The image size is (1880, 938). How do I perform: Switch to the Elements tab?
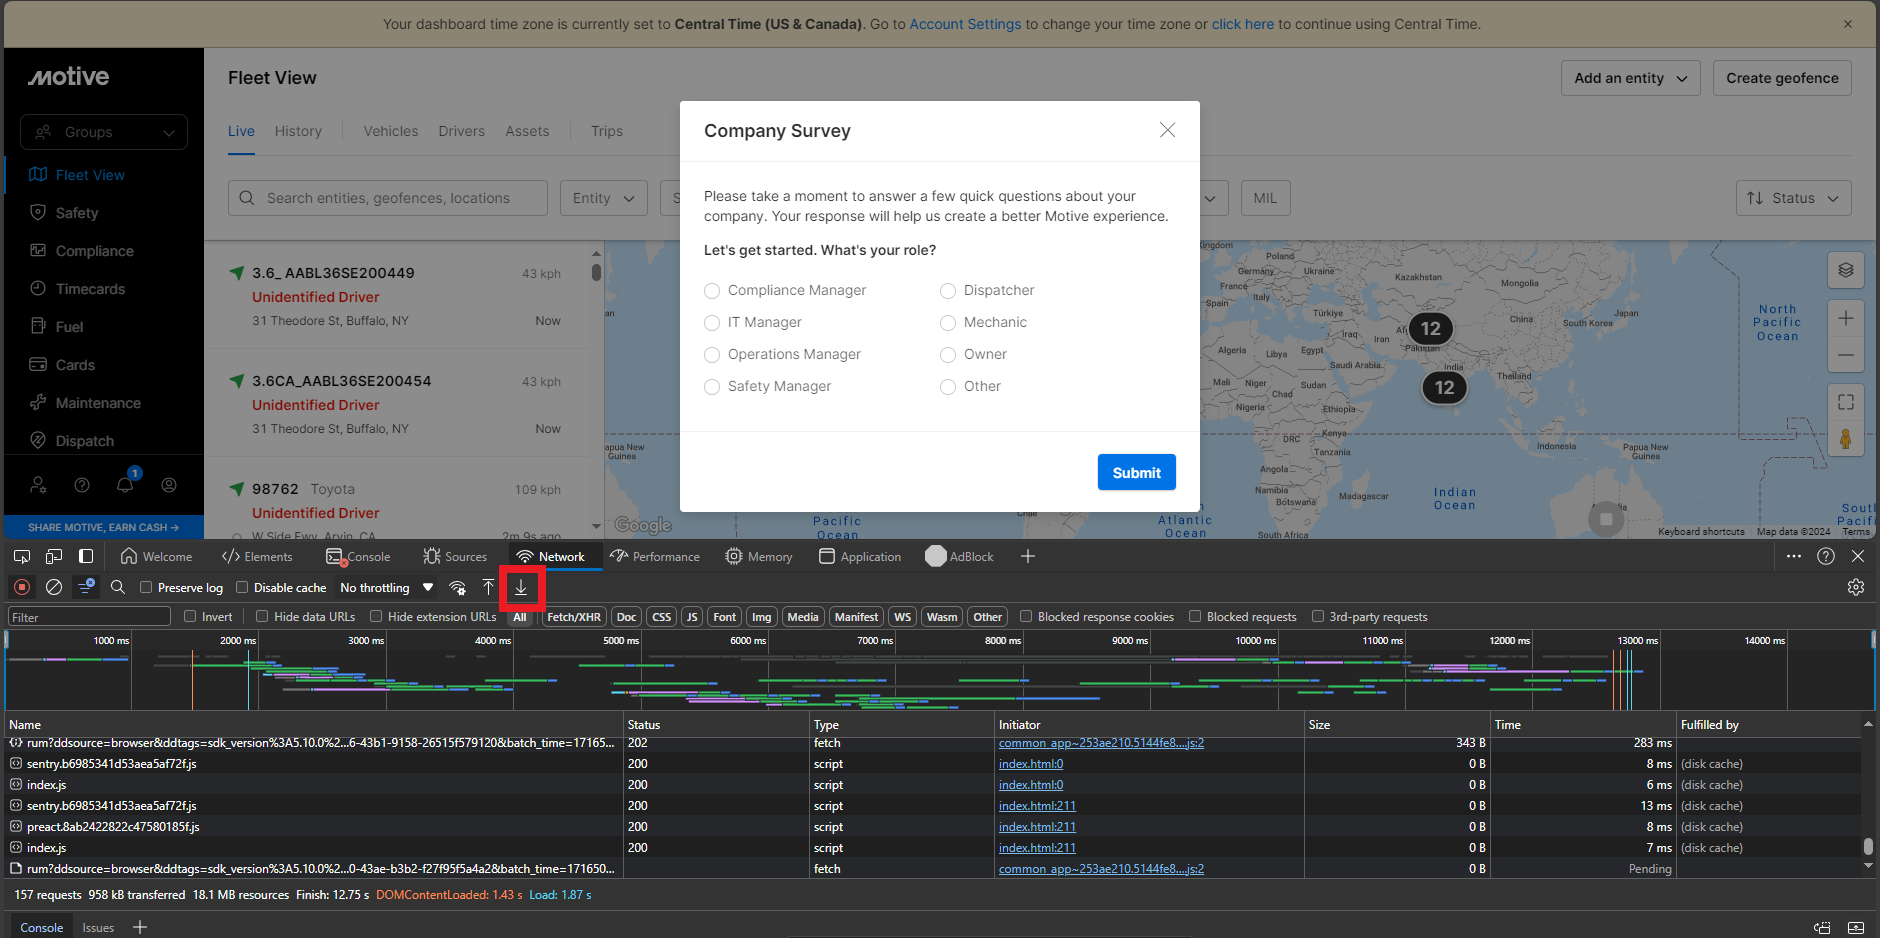pos(258,557)
